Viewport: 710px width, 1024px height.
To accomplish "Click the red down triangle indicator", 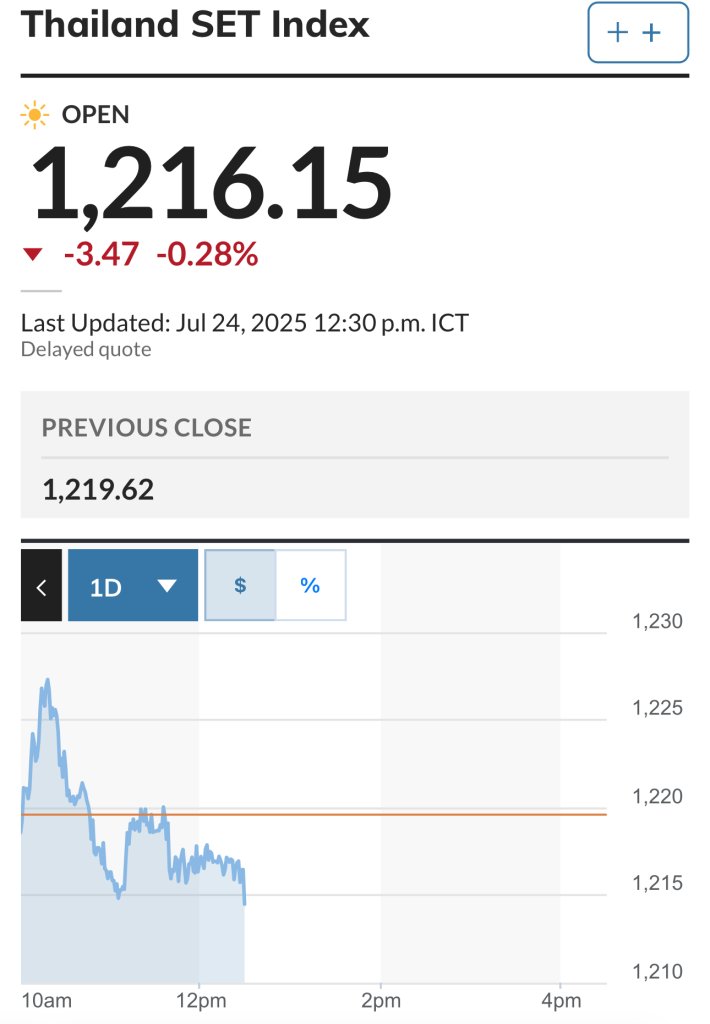I will (33, 254).
